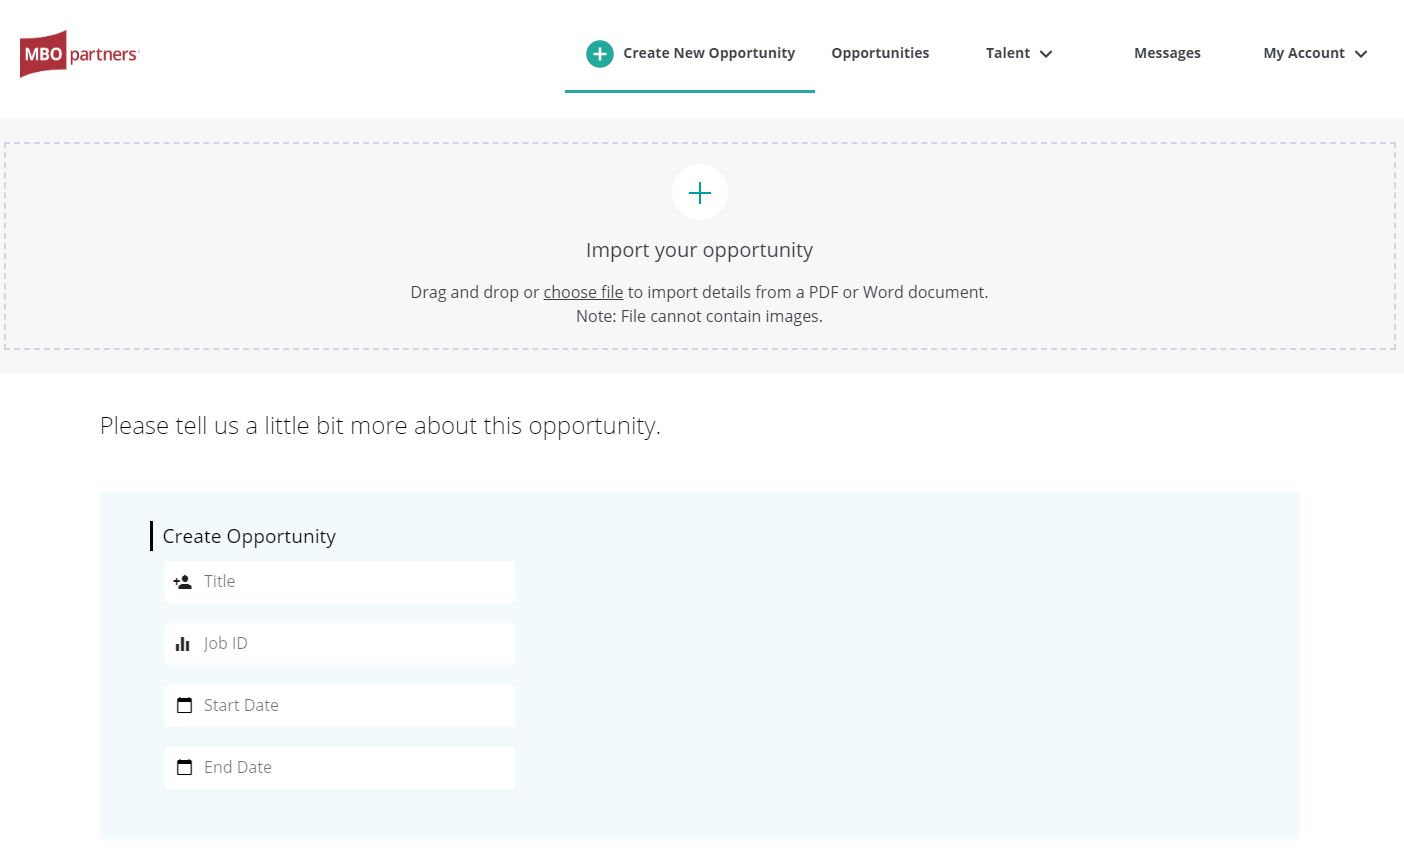Open the My Account menu
Image resolution: width=1404 pixels, height=858 pixels.
pyautogui.click(x=1315, y=53)
